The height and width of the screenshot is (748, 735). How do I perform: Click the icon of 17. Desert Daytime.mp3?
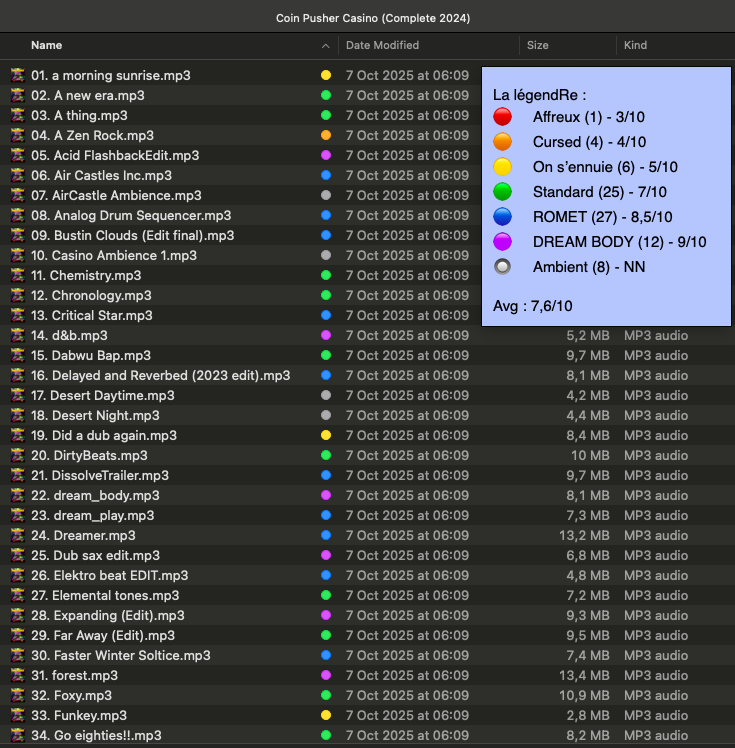pyautogui.click(x=18, y=395)
